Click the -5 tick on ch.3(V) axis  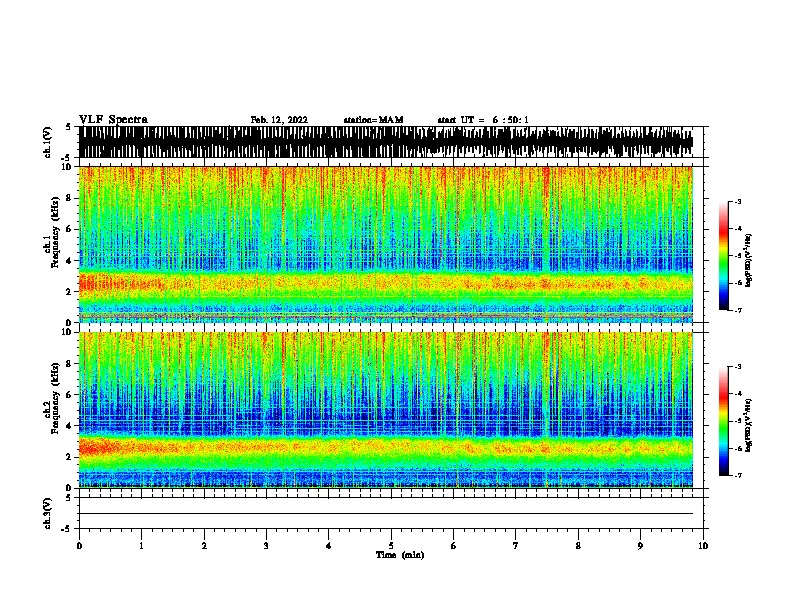pyautogui.click(x=67, y=529)
